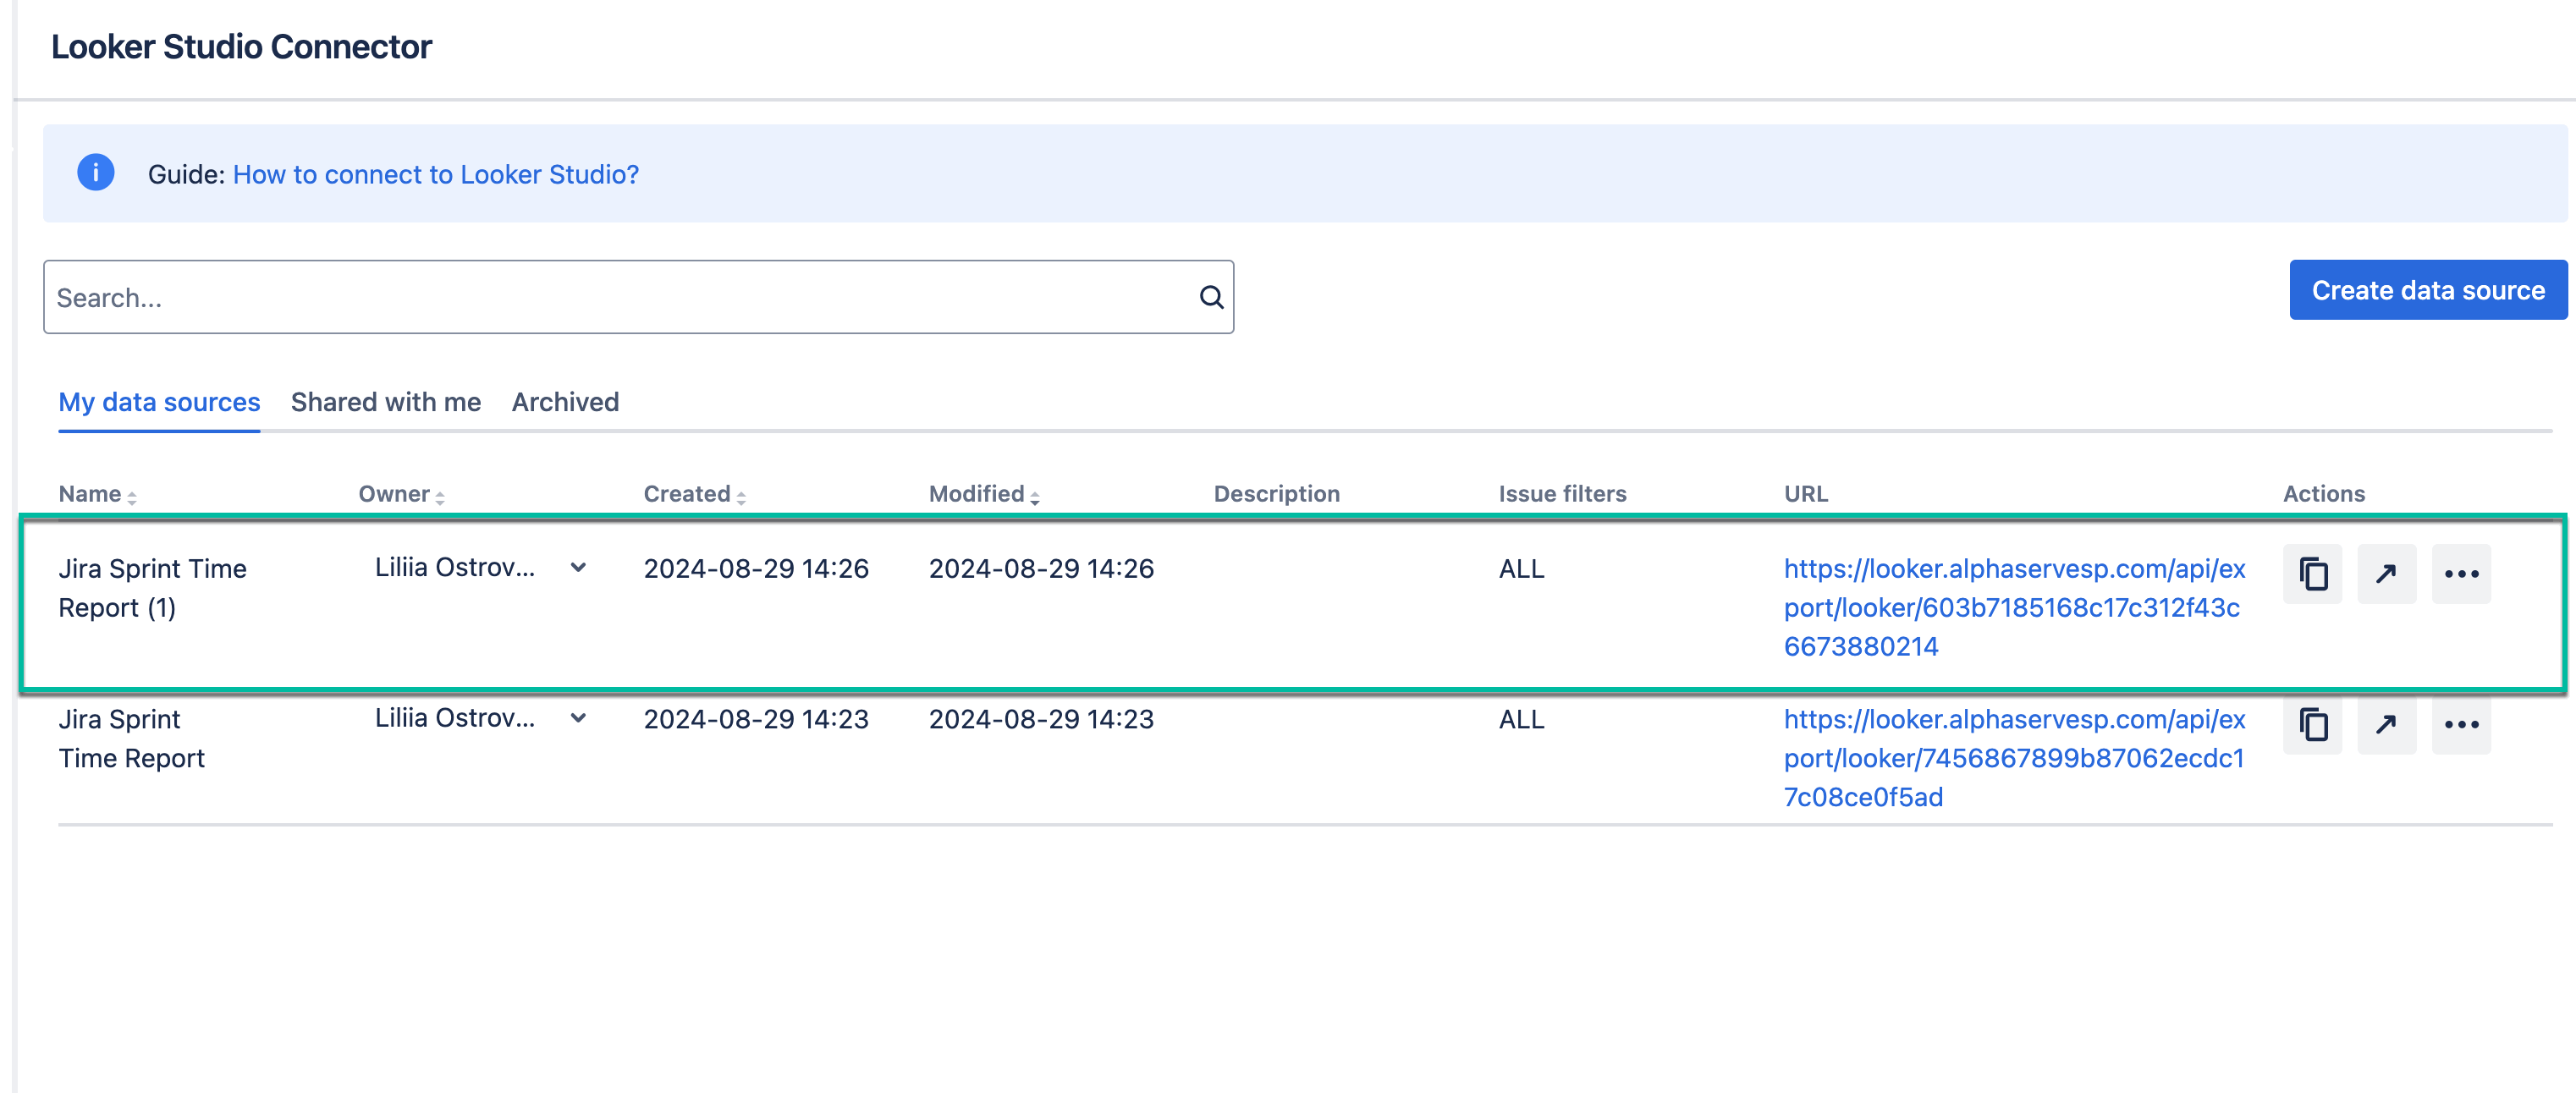Image resolution: width=2576 pixels, height=1093 pixels.
Task: Open Jira Sprint Time Report externally via arrow icon
Action: click(x=2387, y=725)
